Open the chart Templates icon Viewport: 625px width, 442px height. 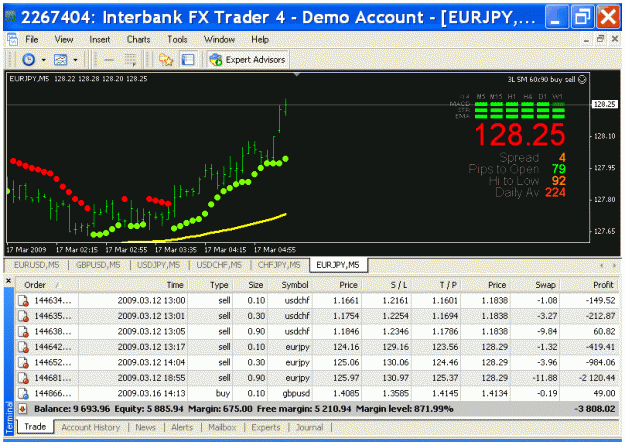tap(61, 60)
